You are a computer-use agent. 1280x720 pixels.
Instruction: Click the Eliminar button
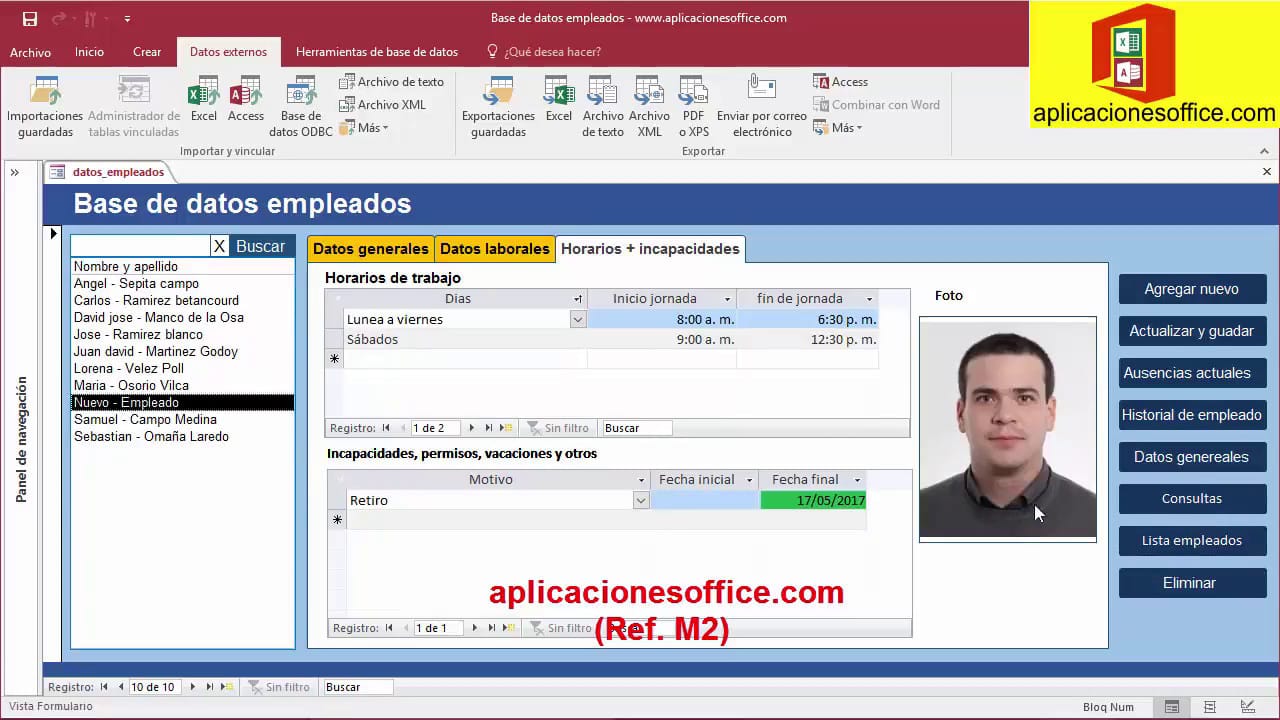click(x=1189, y=583)
